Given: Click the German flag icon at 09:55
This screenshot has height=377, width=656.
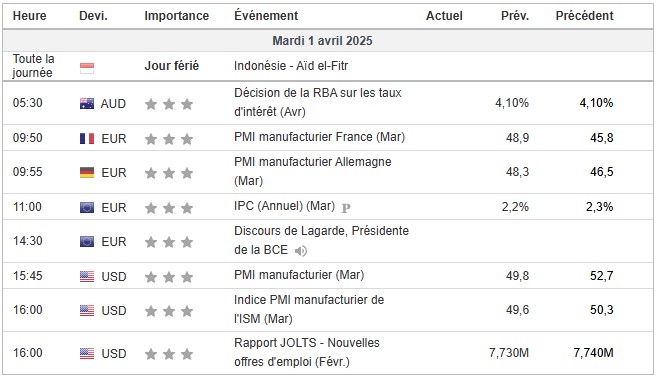Looking at the screenshot, I should pos(87,172).
